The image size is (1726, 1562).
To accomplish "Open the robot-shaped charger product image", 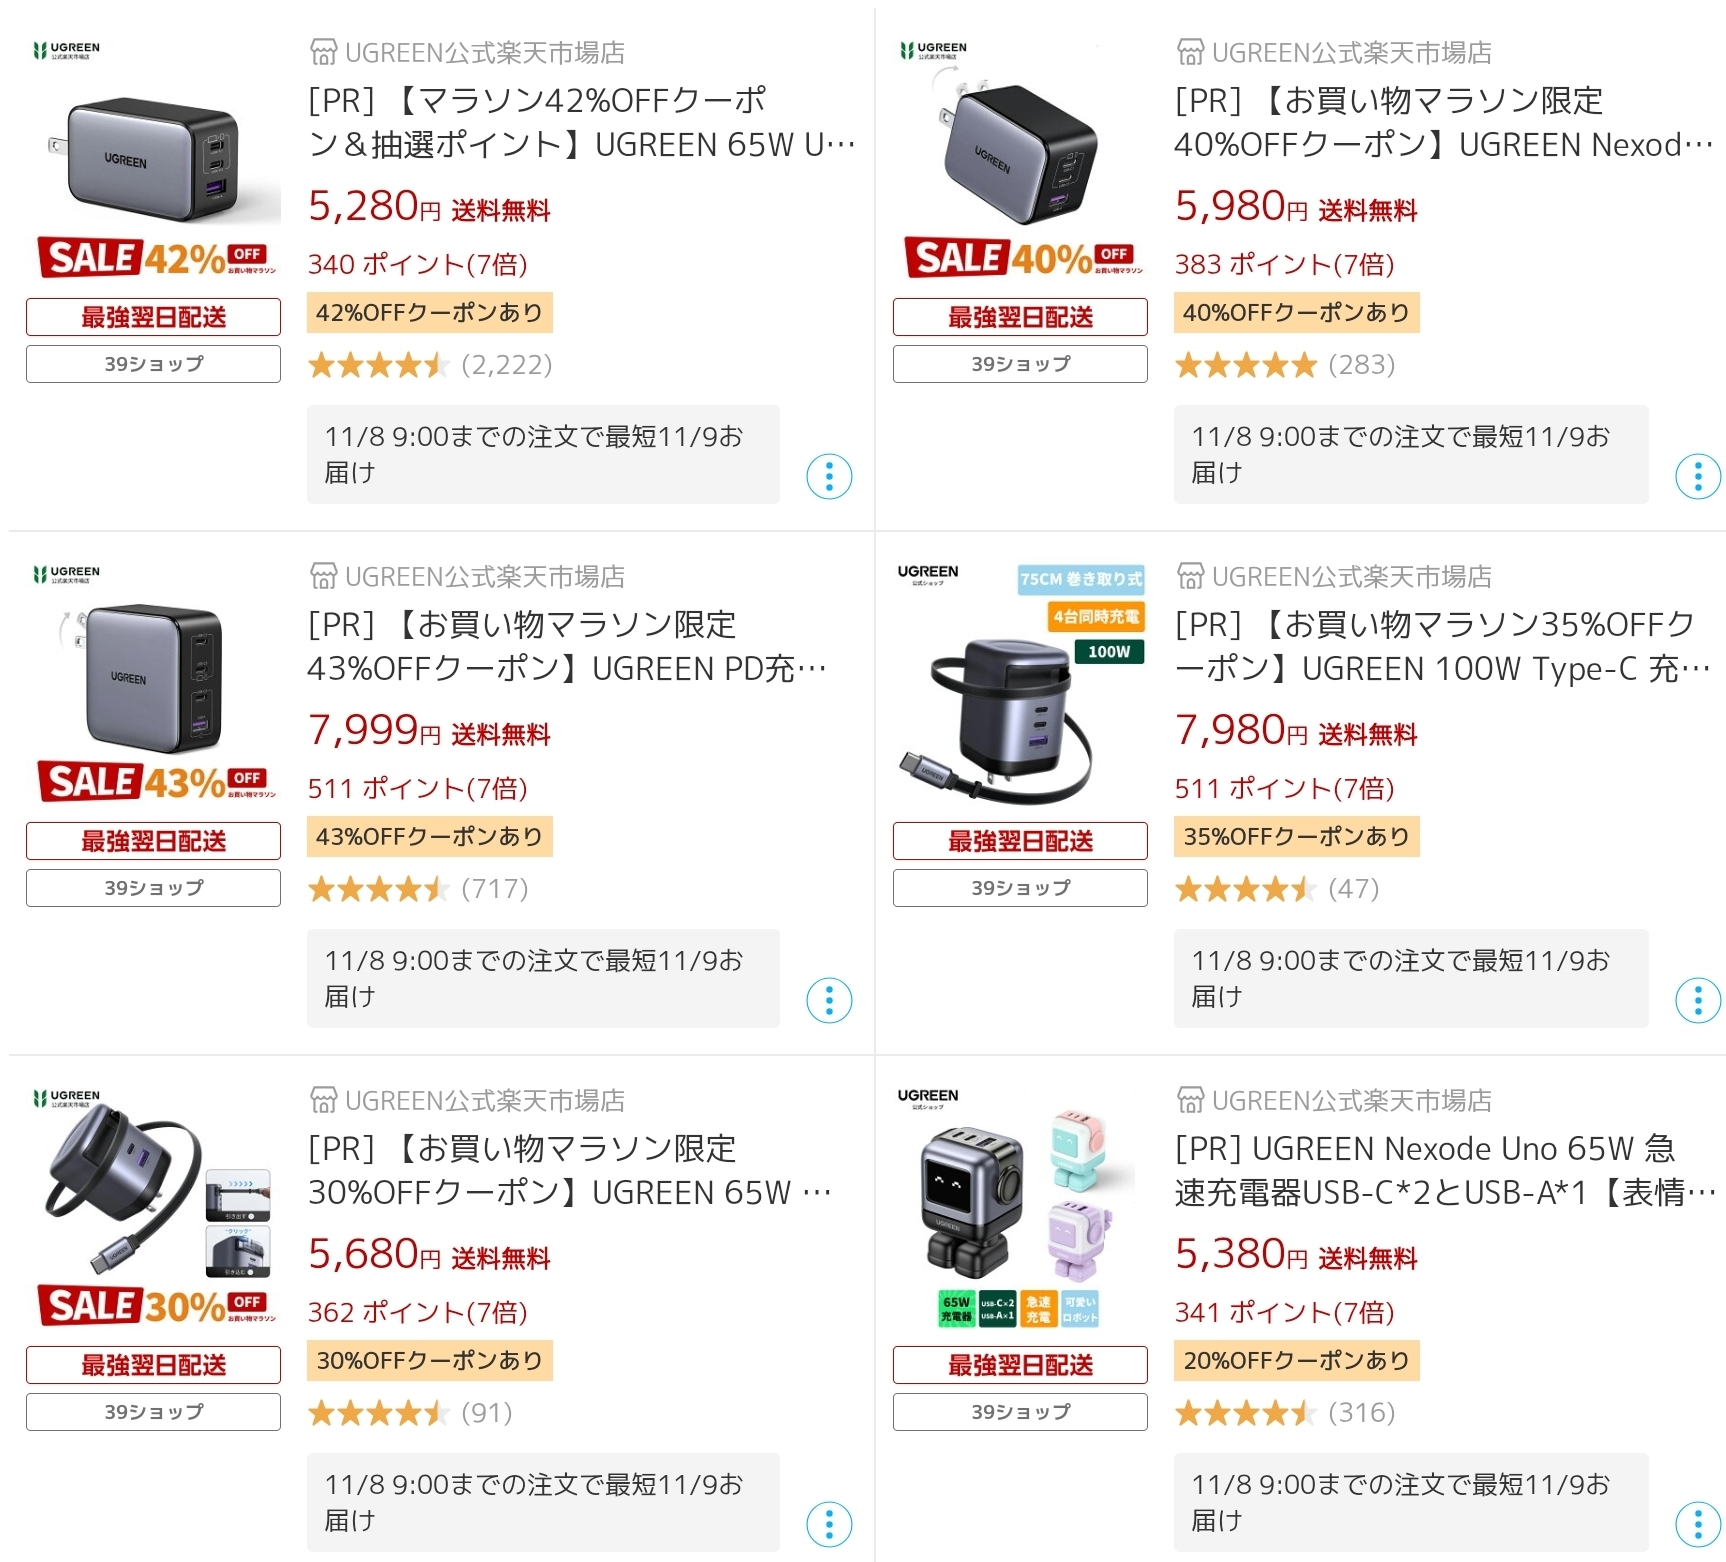I will pyautogui.click(x=1020, y=1210).
